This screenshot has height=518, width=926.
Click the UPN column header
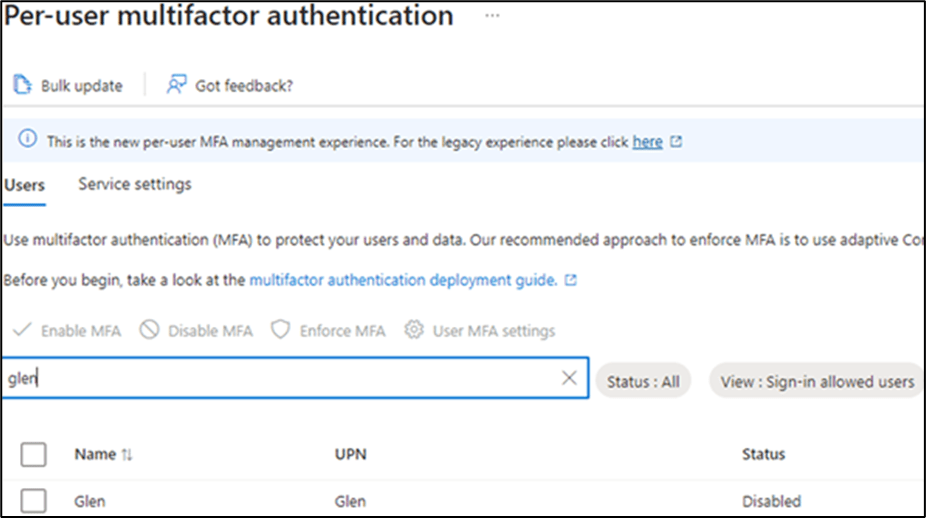[350, 455]
